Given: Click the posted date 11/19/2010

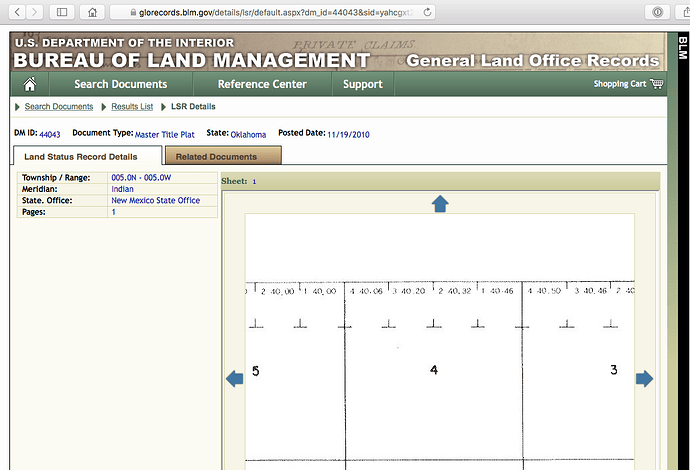Looking at the screenshot, I should click(348, 135).
